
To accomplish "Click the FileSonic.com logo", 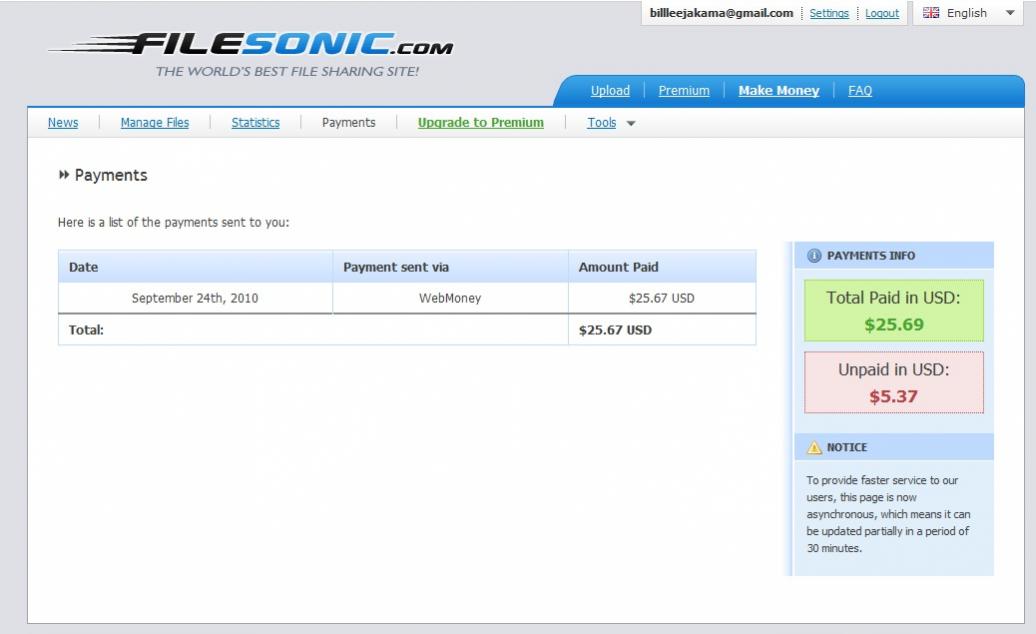I will [x=251, y=44].
